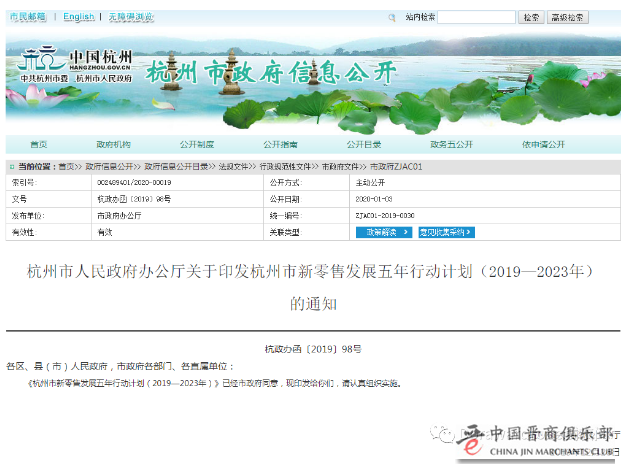Go to the 首页 navigation tab

point(38,145)
